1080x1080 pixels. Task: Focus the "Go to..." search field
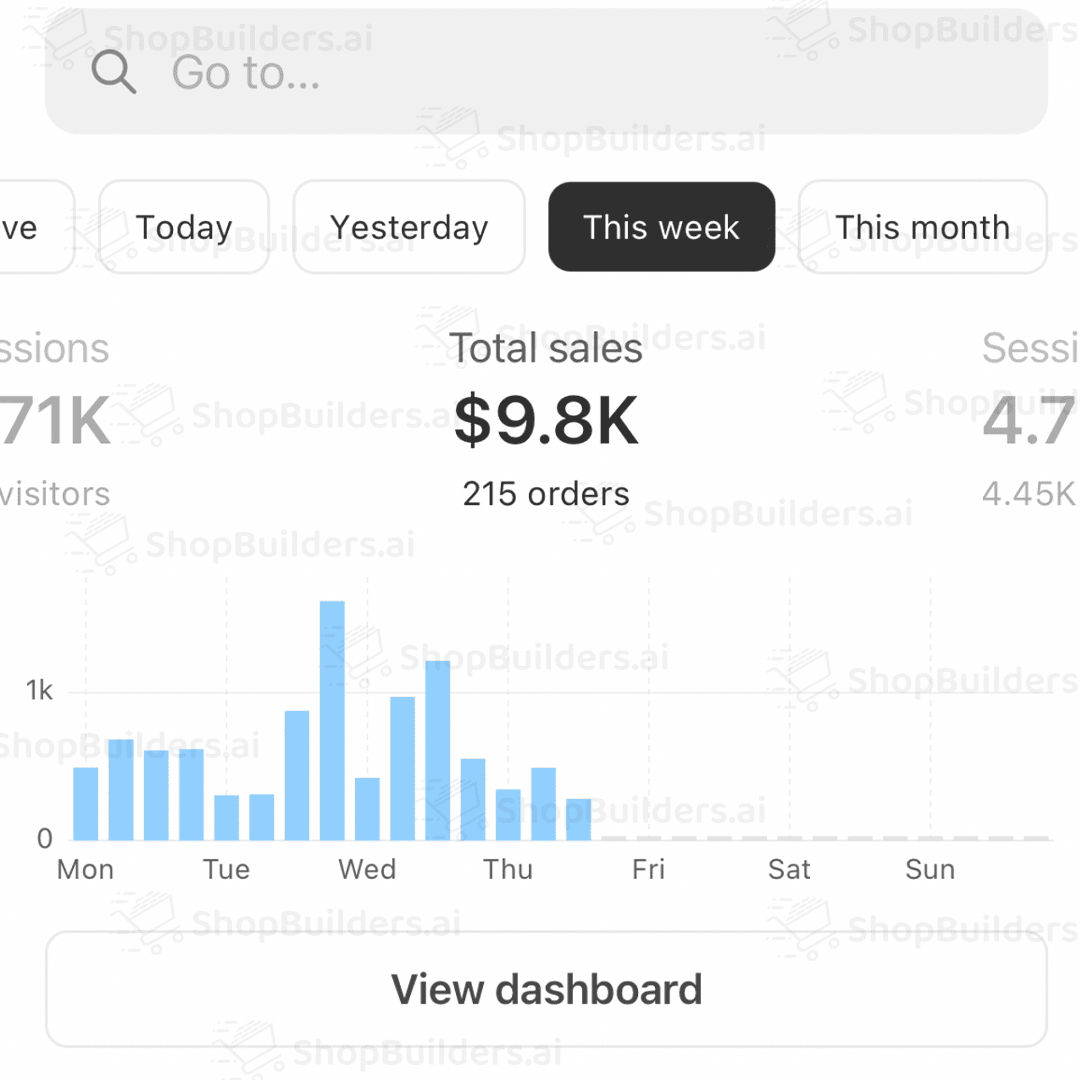tap(560, 73)
